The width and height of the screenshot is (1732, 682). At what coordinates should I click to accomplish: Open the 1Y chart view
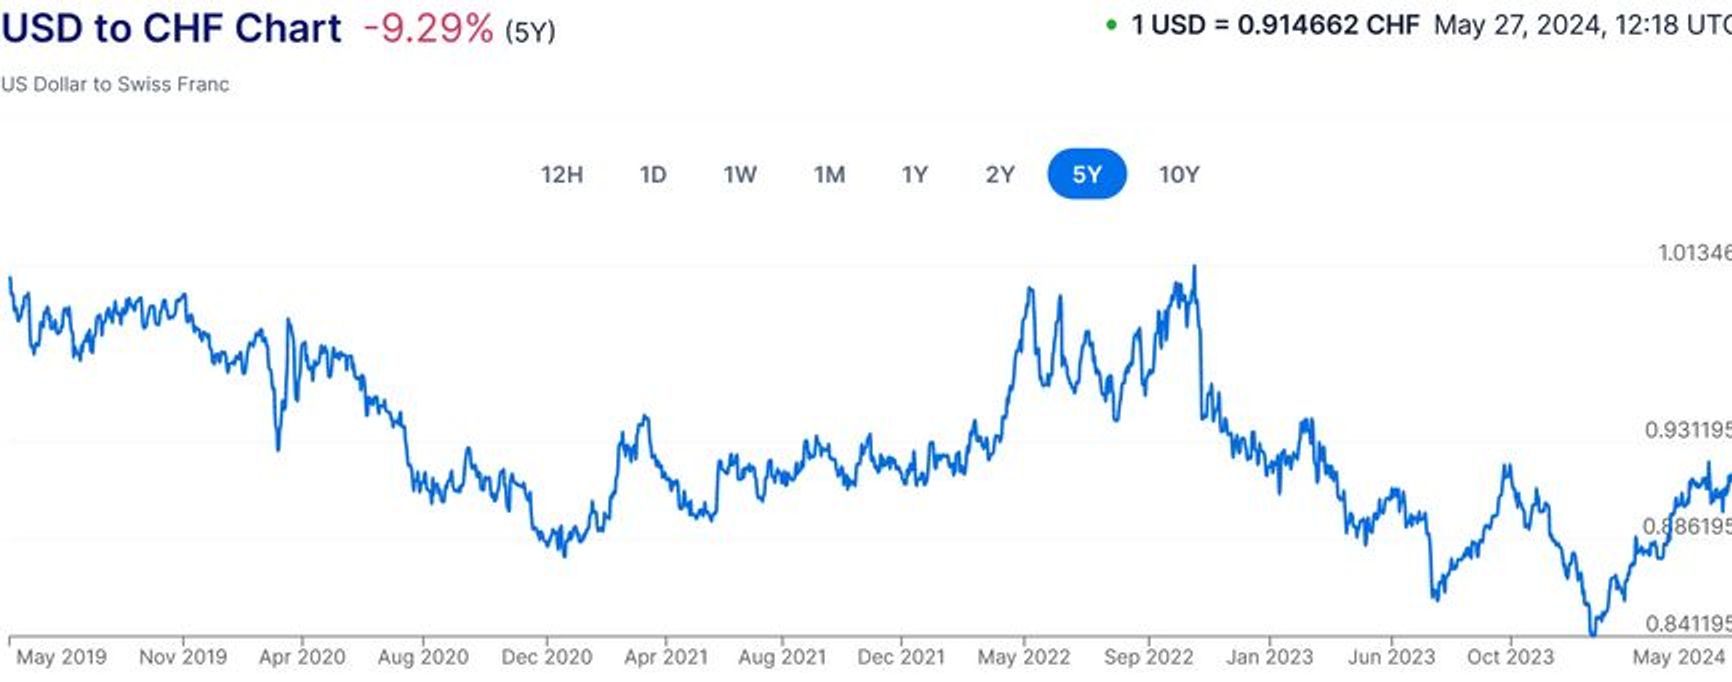913,174
